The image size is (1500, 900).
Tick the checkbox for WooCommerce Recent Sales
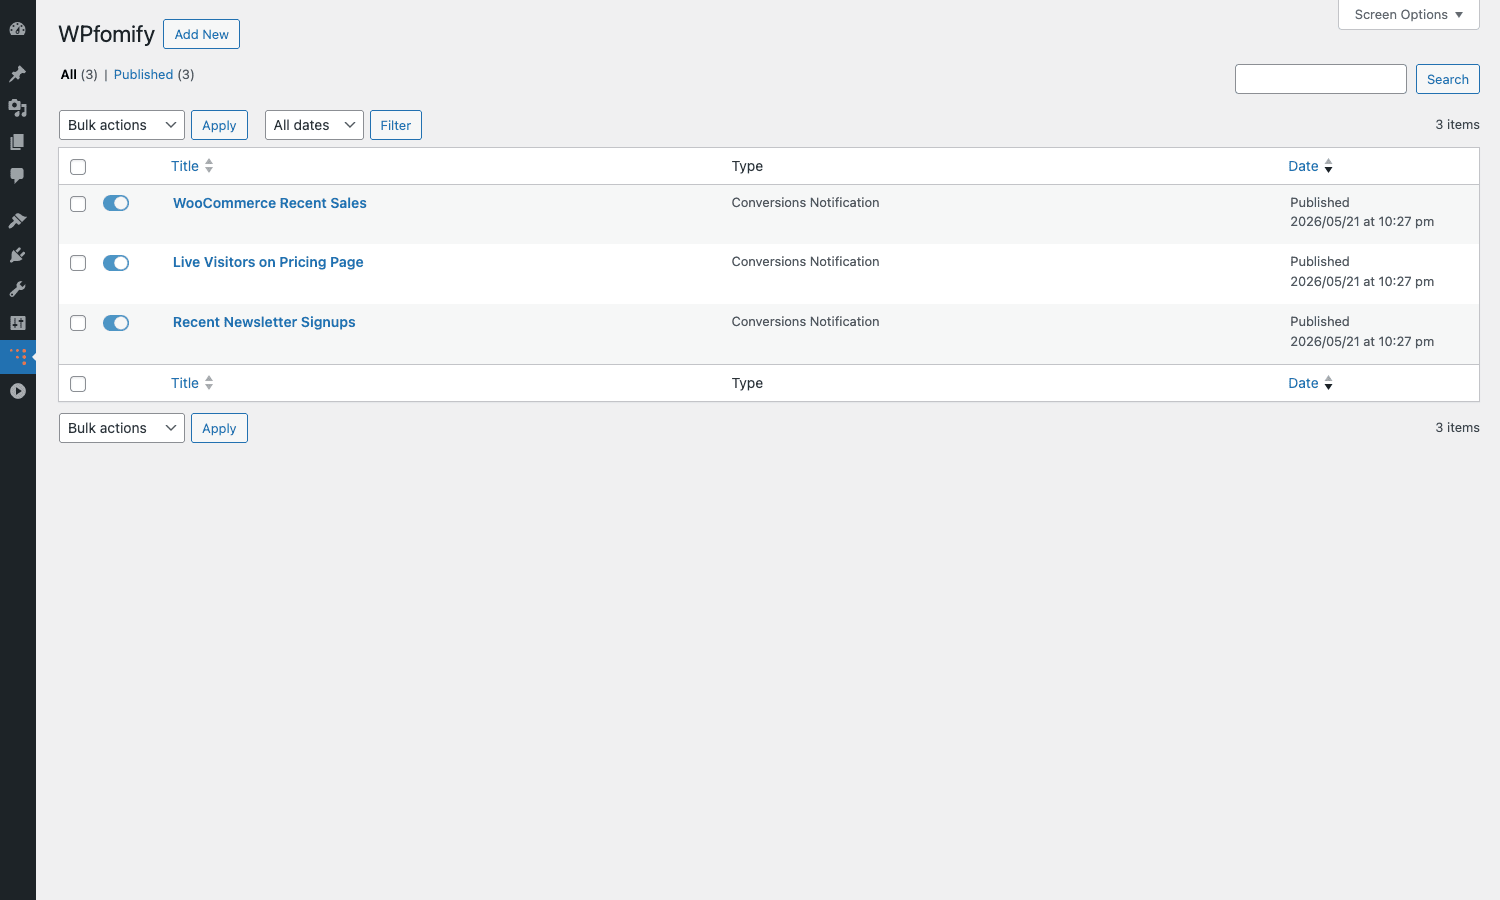pos(78,204)
